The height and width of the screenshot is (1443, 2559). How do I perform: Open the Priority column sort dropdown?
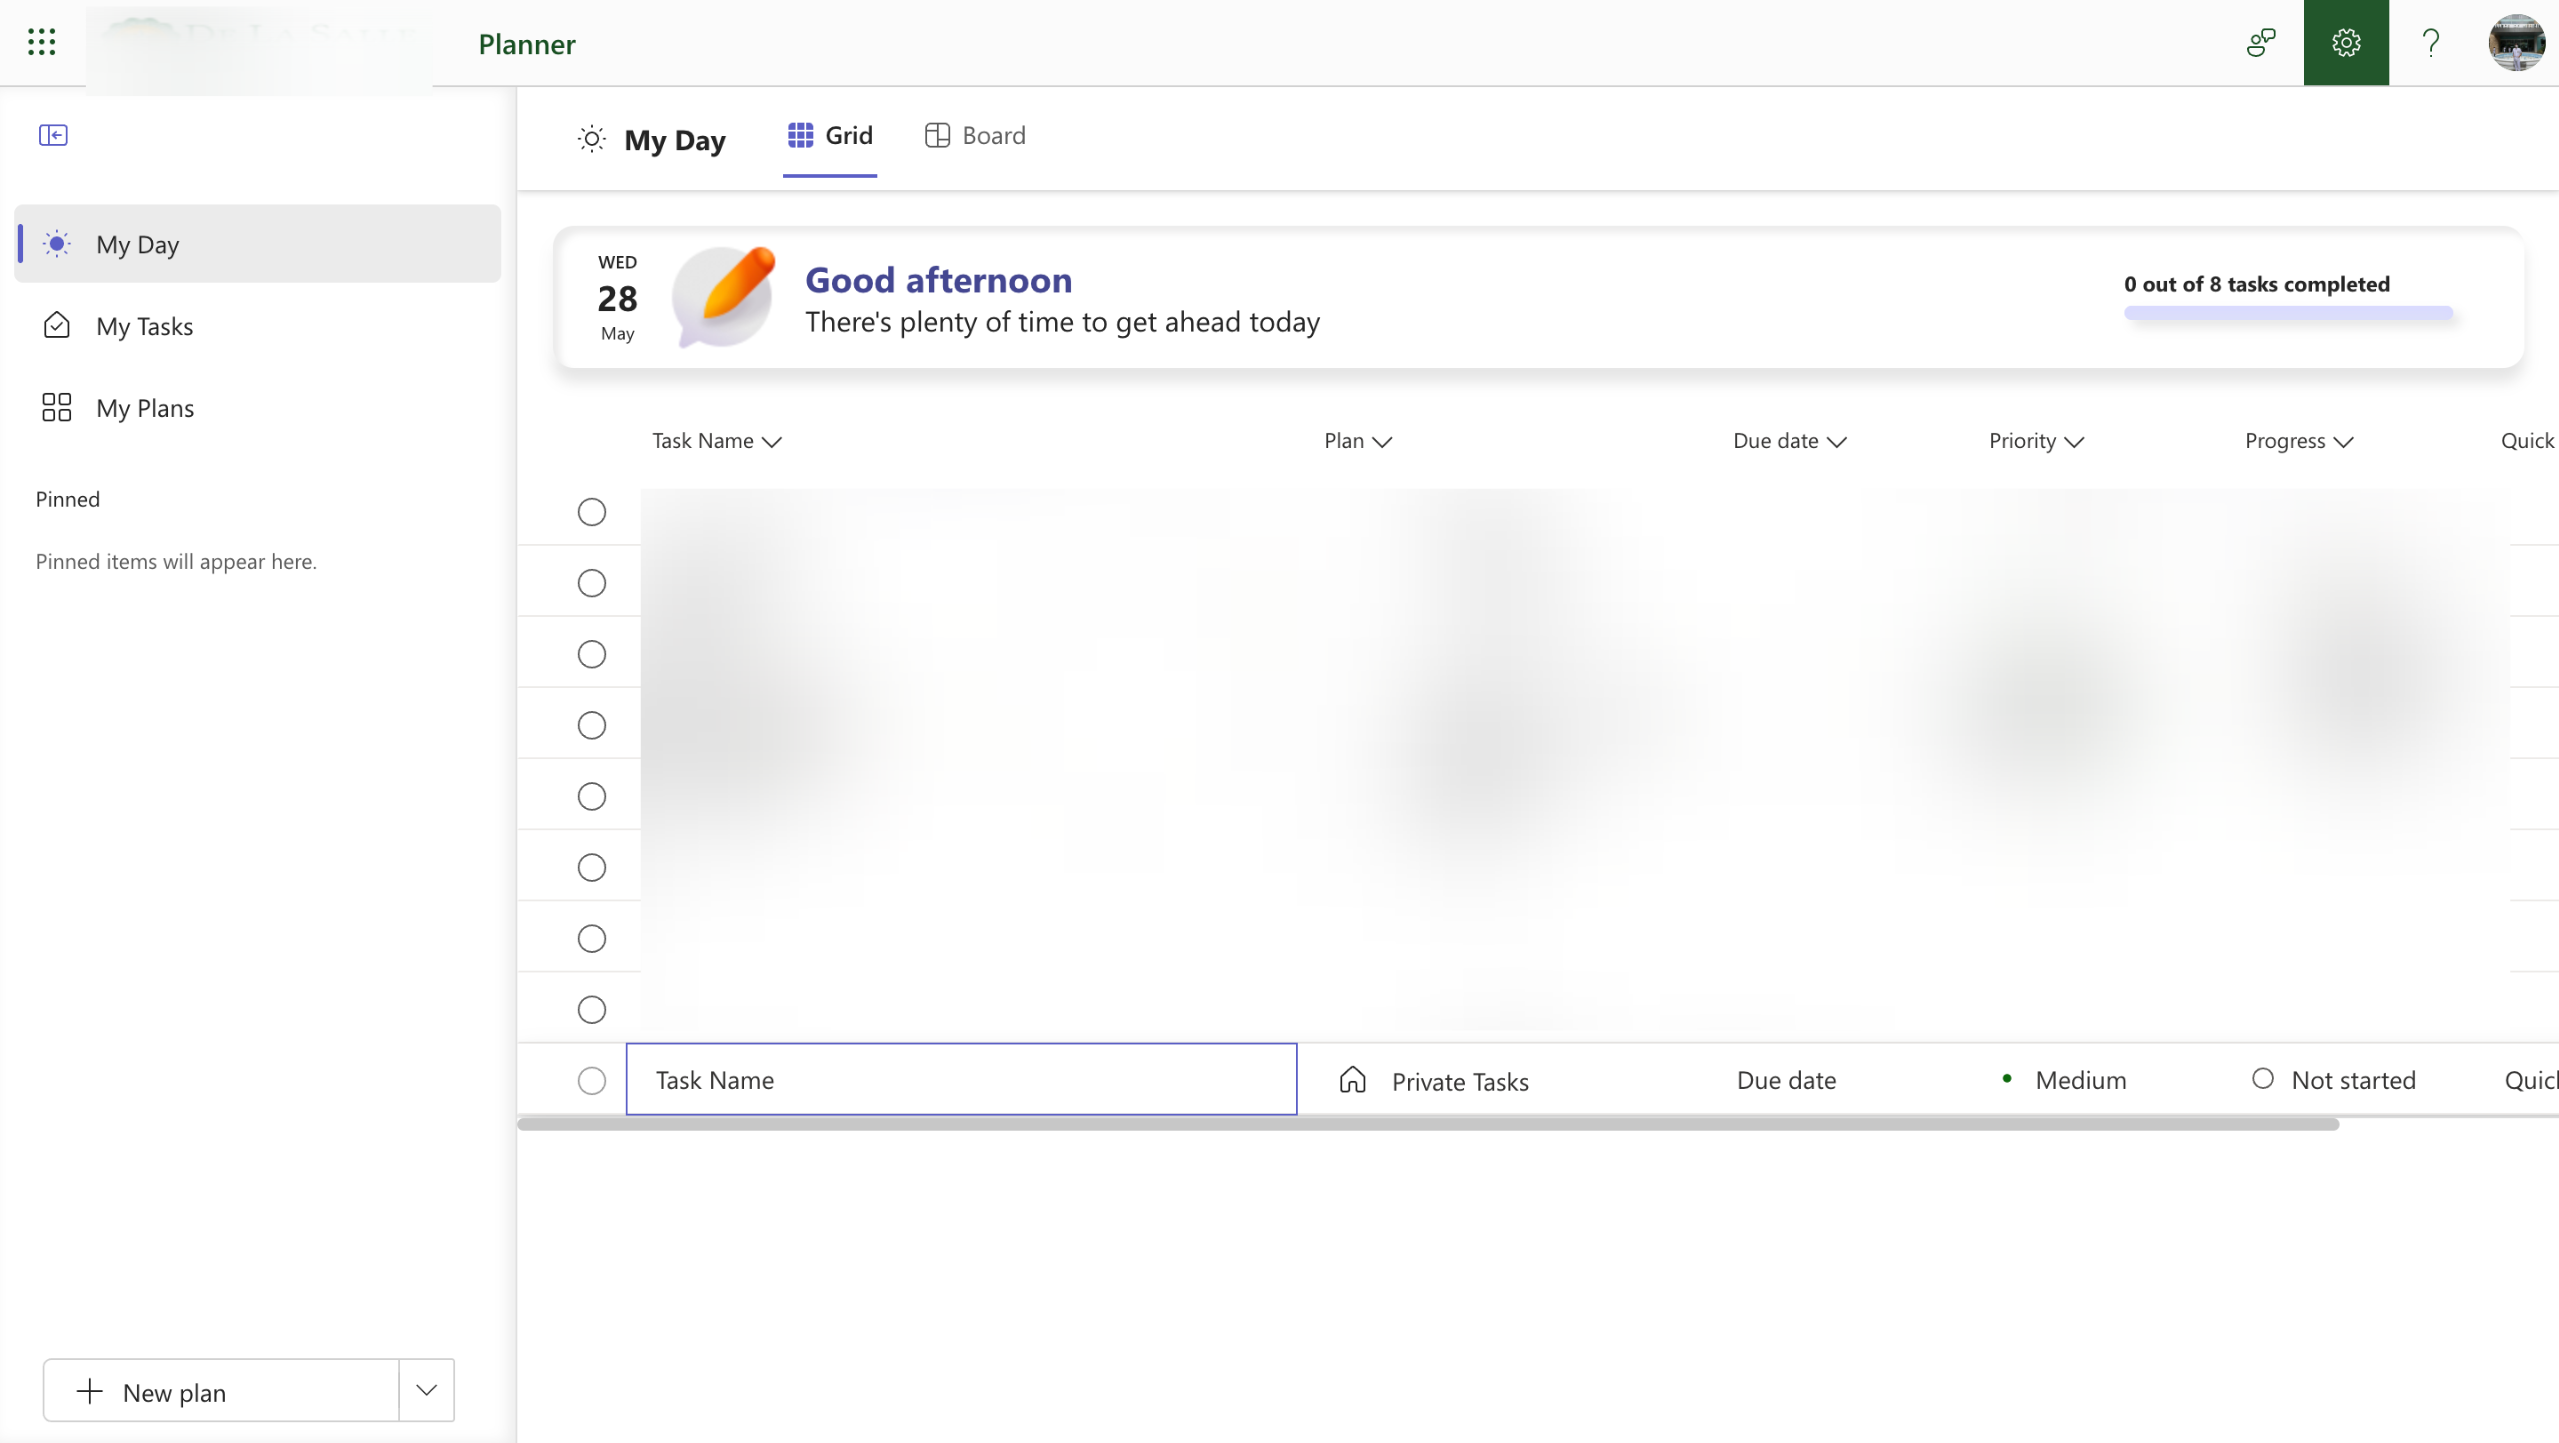[x=2074, y=442]
